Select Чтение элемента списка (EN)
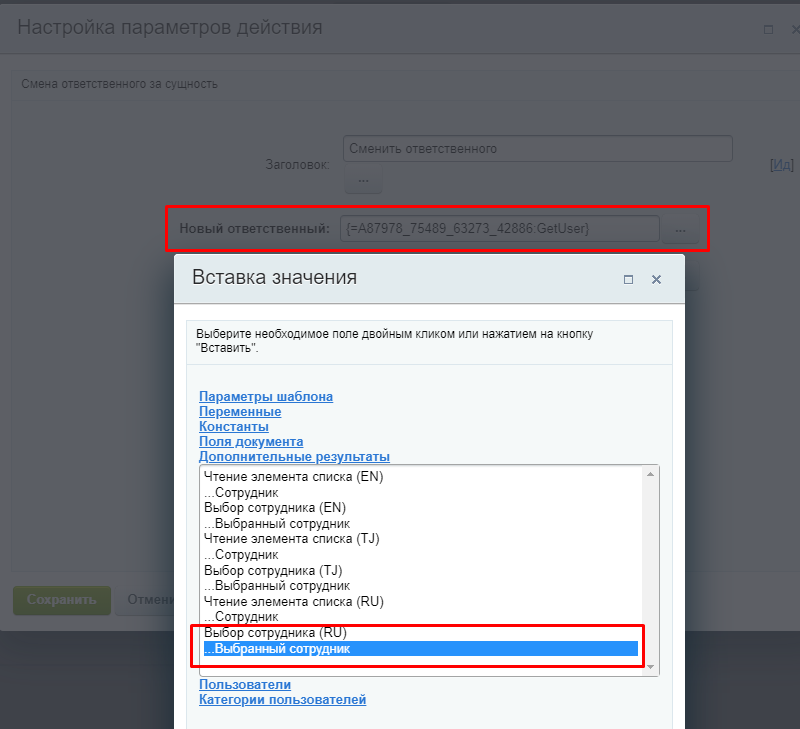Screen dimensions: 800x729 tap(421, 476)
